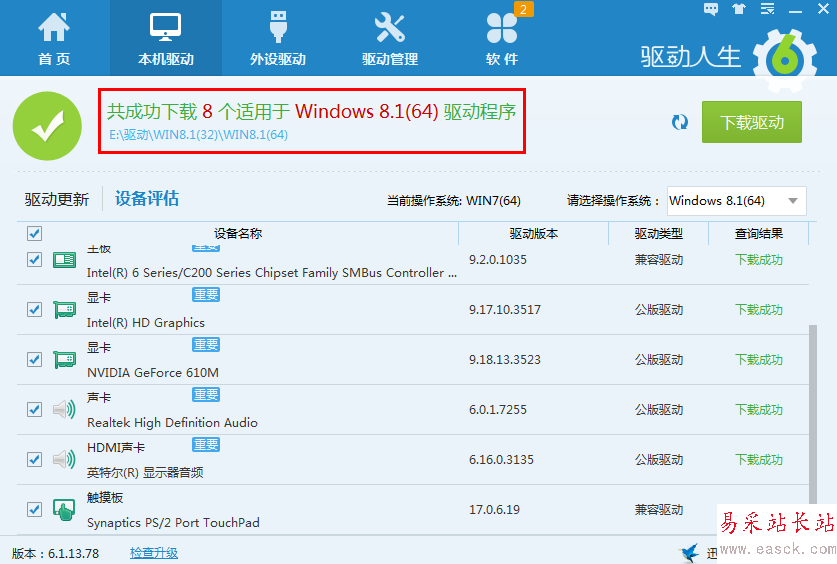The width and height of the screenshot is (837, 564).
Task: Click the orange badge showing 2
Action: point(524,9)
